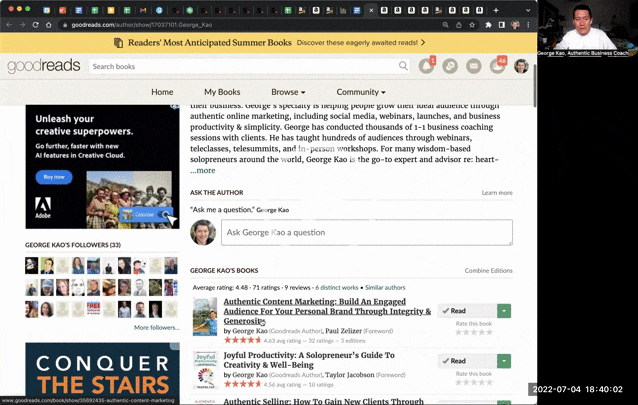Open Authentic Content Marketing cover thumbnail
Screen dimensions: 638x405
205,317
